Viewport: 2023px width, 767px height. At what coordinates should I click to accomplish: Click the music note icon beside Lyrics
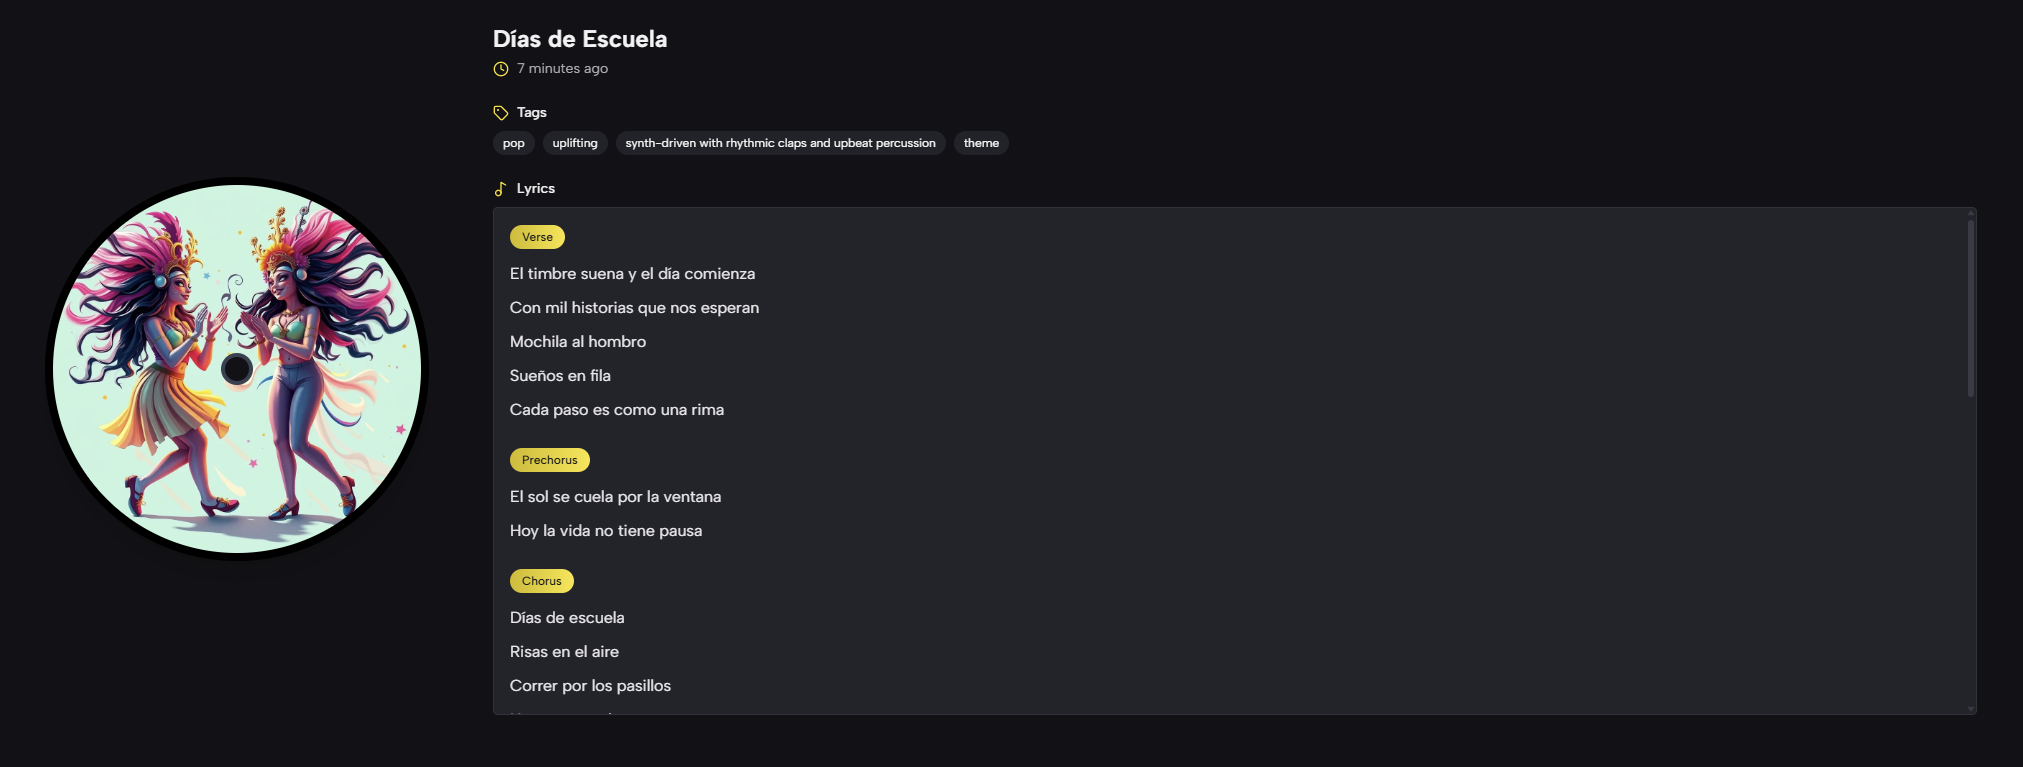(x=501, y=189)
